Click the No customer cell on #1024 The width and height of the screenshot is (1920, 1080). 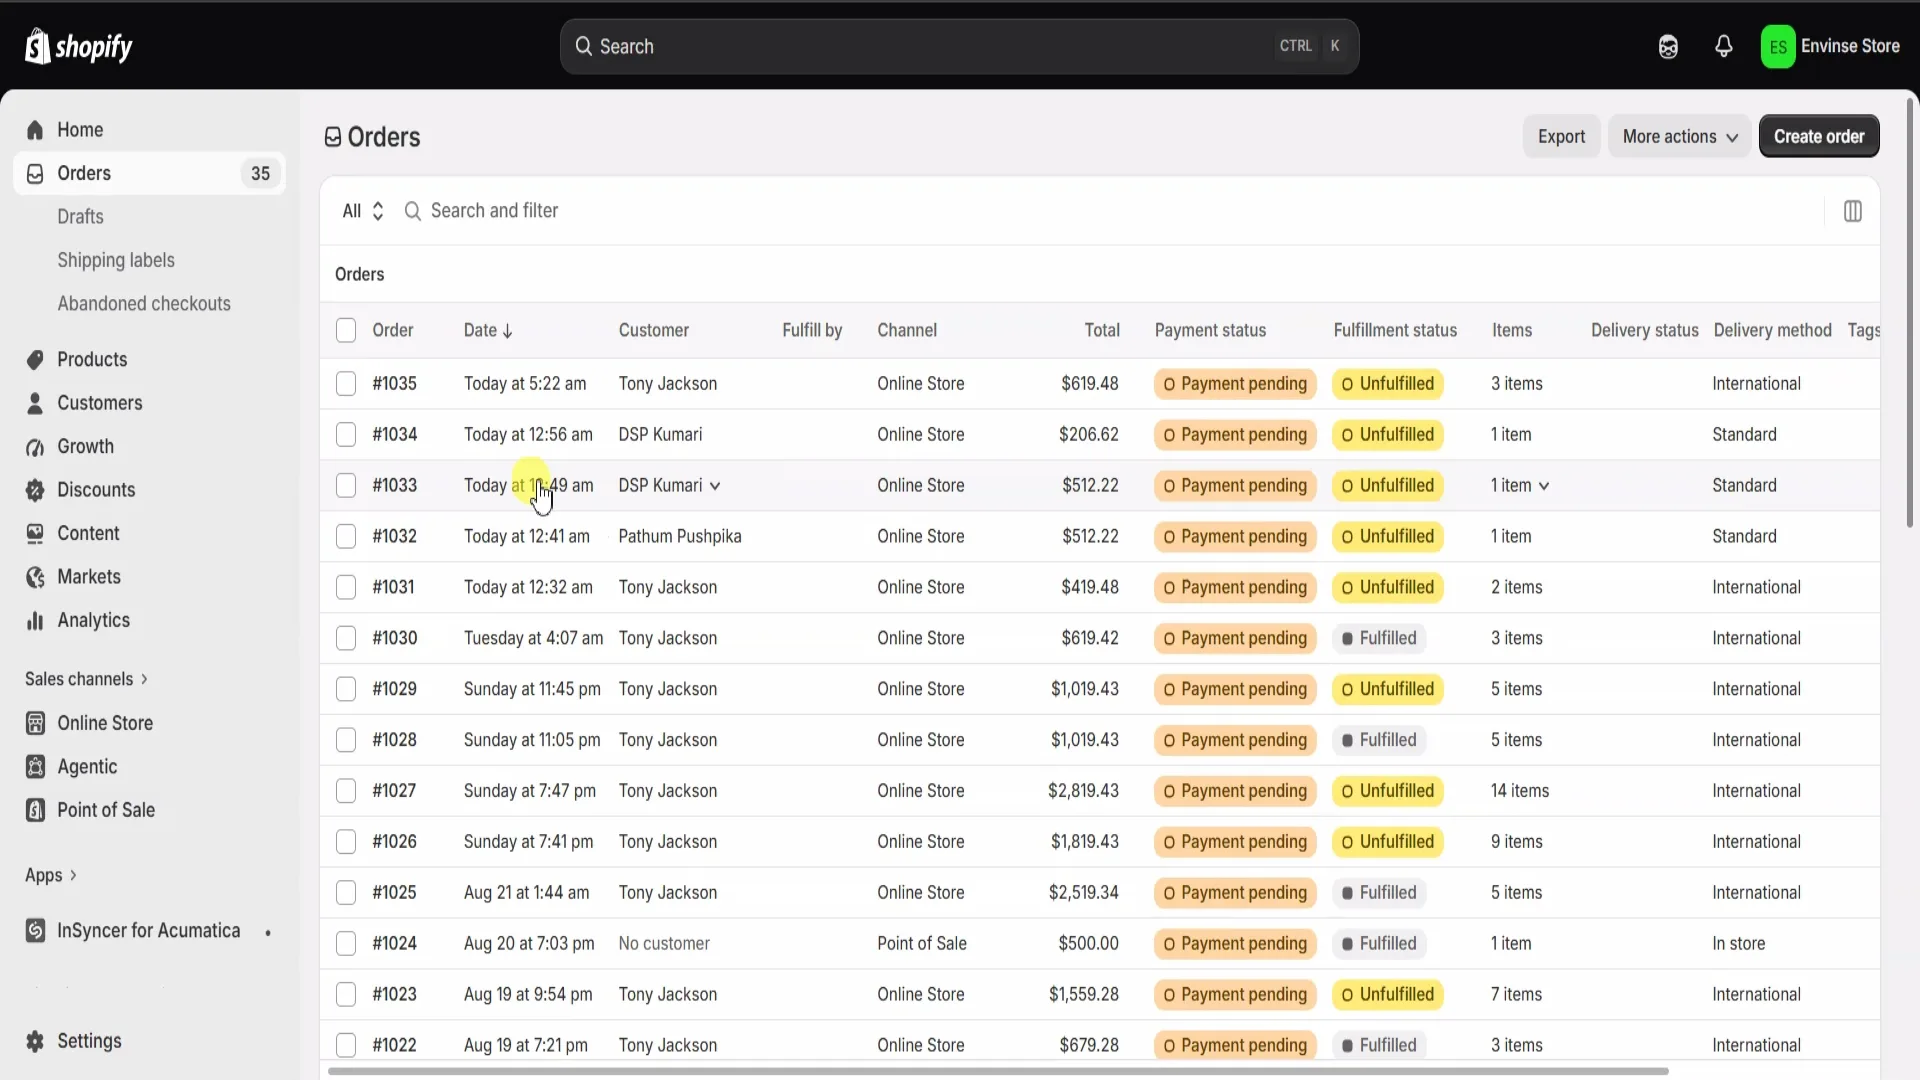[664, 943]
